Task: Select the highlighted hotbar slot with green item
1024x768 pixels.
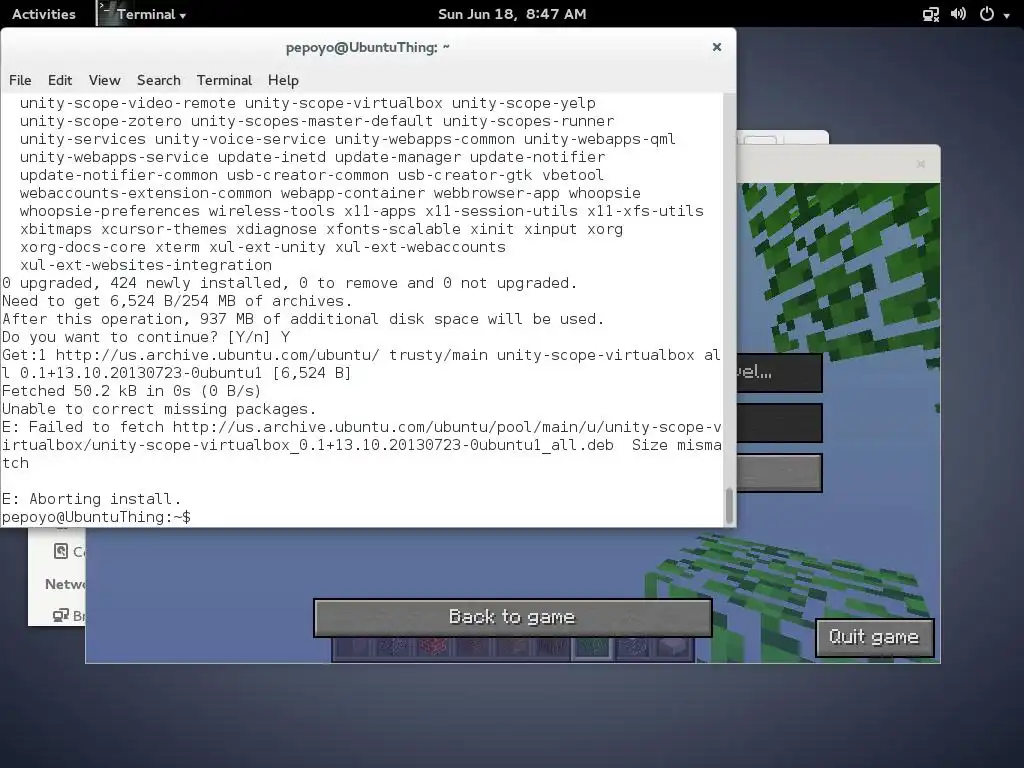Action: point(592,647)
